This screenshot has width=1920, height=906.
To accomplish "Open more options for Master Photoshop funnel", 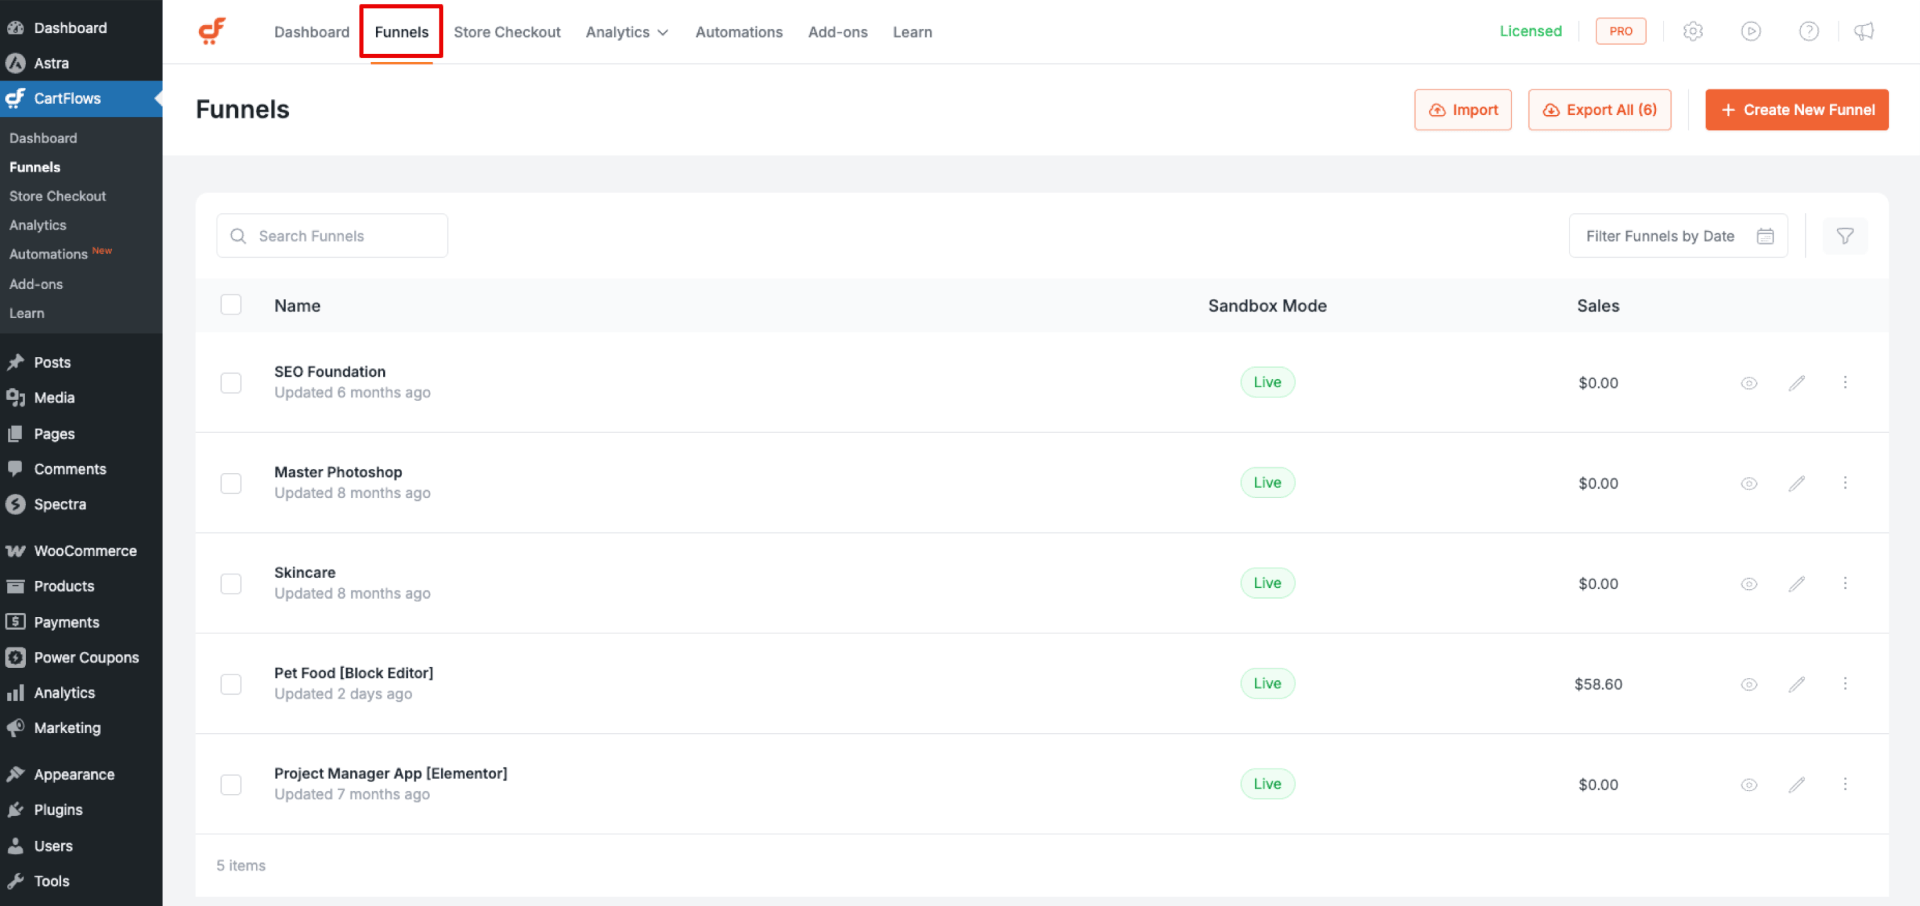I will pos(1845,483).
